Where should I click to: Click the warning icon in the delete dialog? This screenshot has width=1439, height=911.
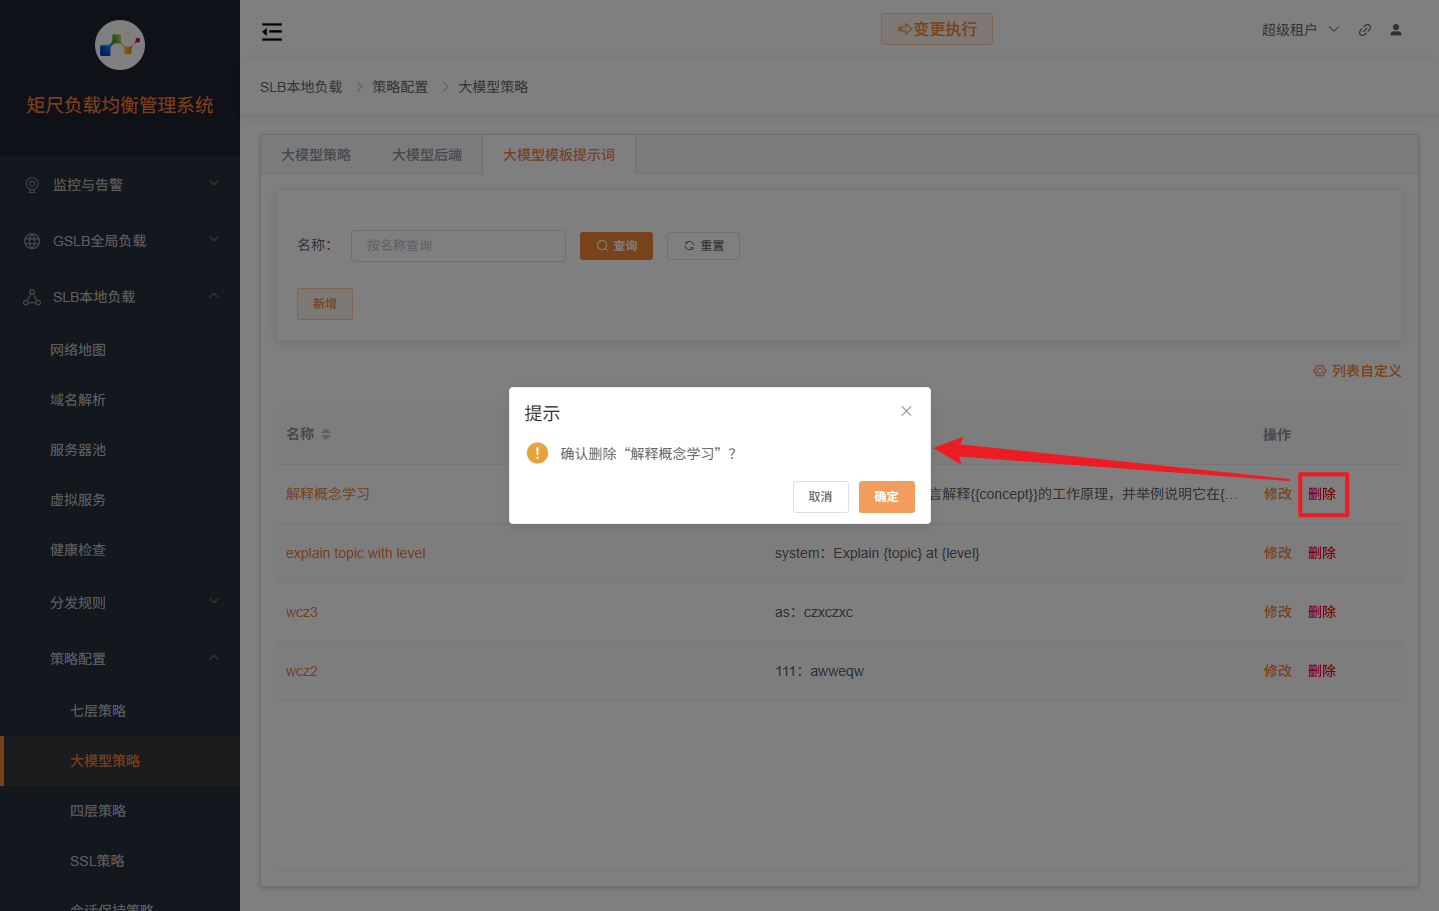pyautogui.click(x=537, y=452)
